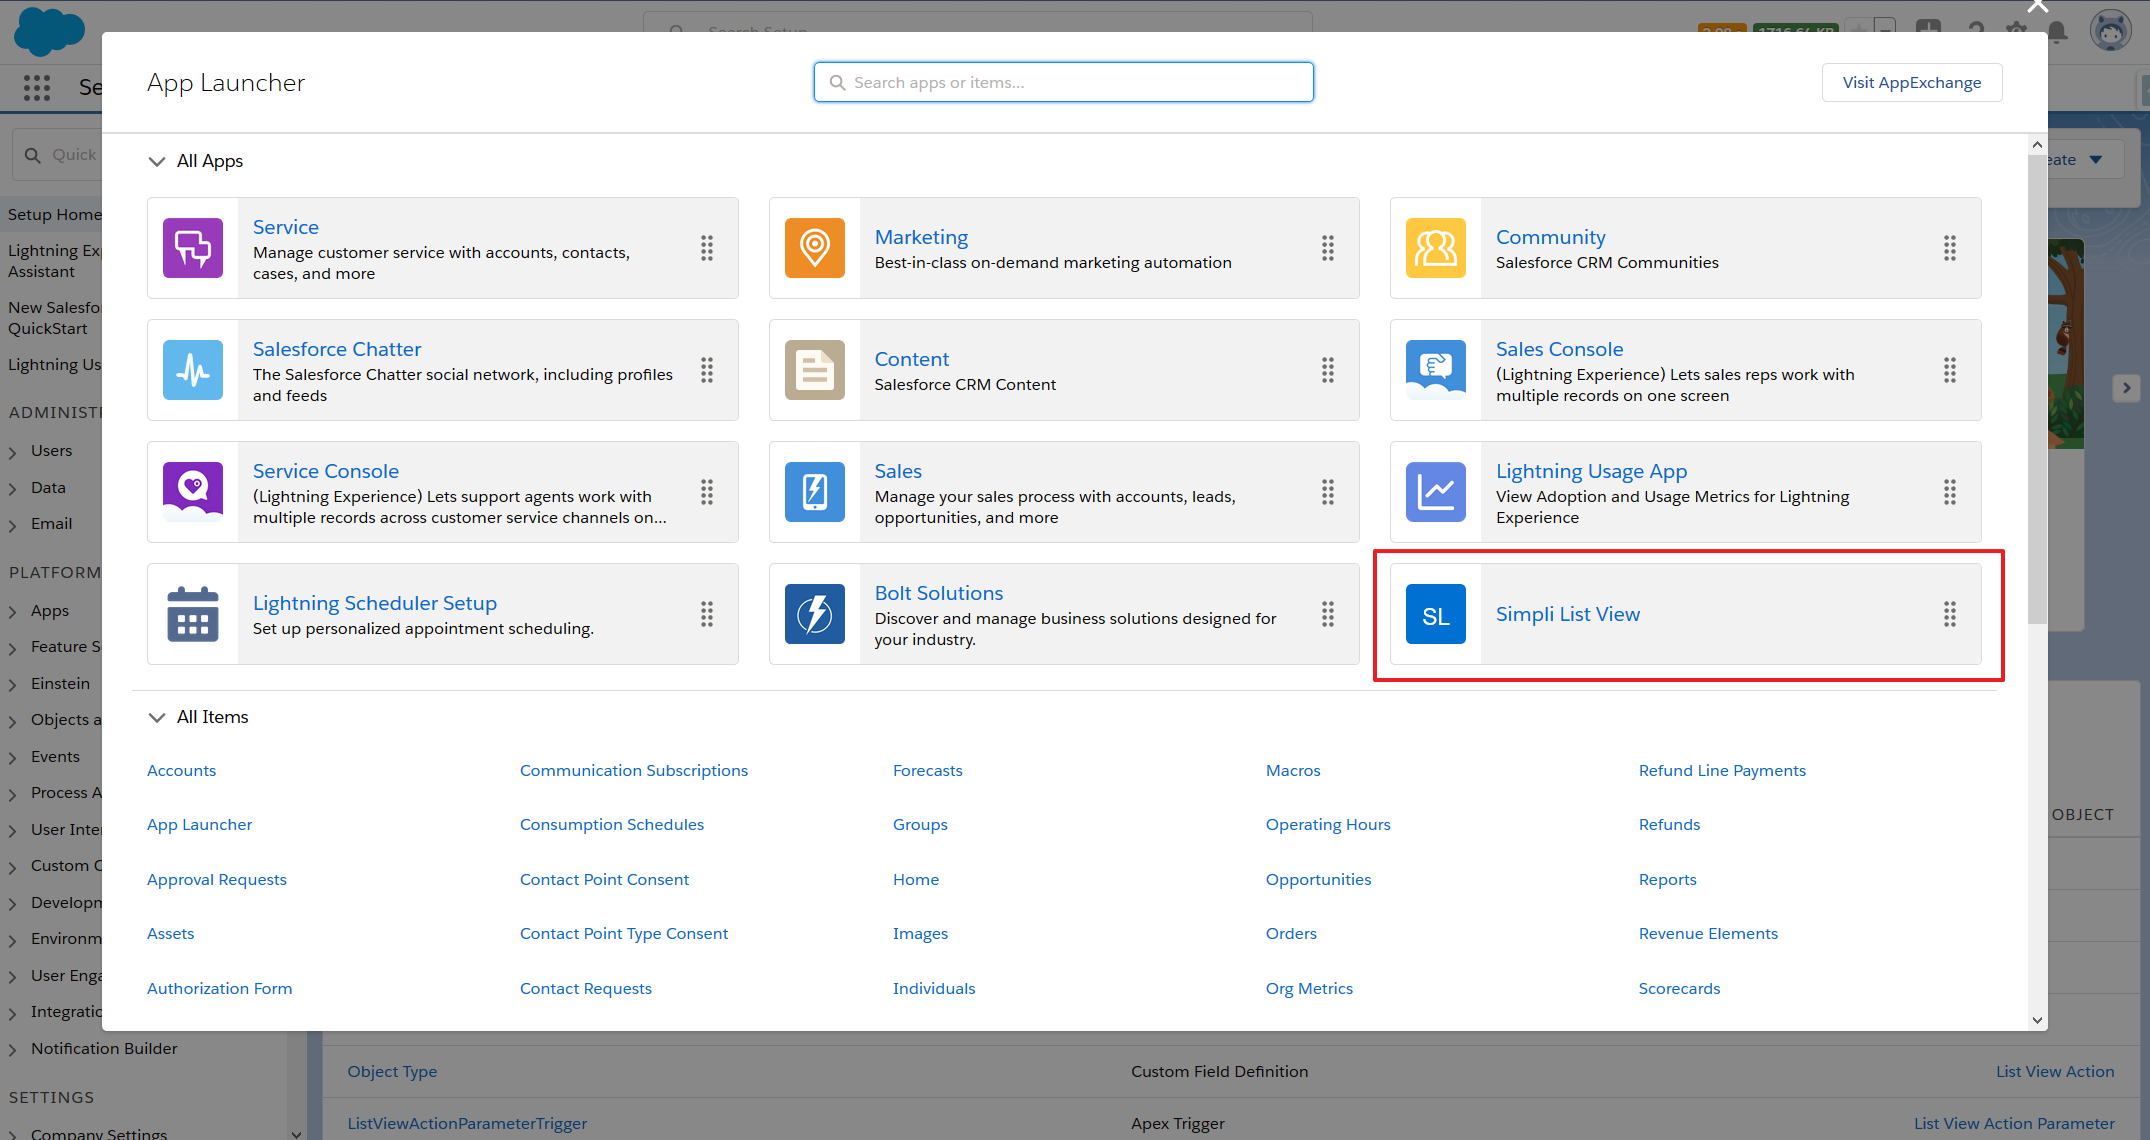Open the Service app icon

point(193,248)
